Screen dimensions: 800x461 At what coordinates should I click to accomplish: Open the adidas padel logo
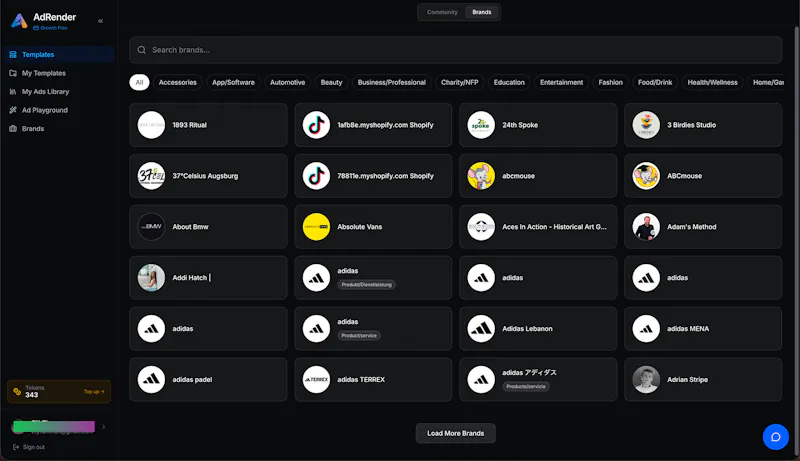(x=151, y=379)
